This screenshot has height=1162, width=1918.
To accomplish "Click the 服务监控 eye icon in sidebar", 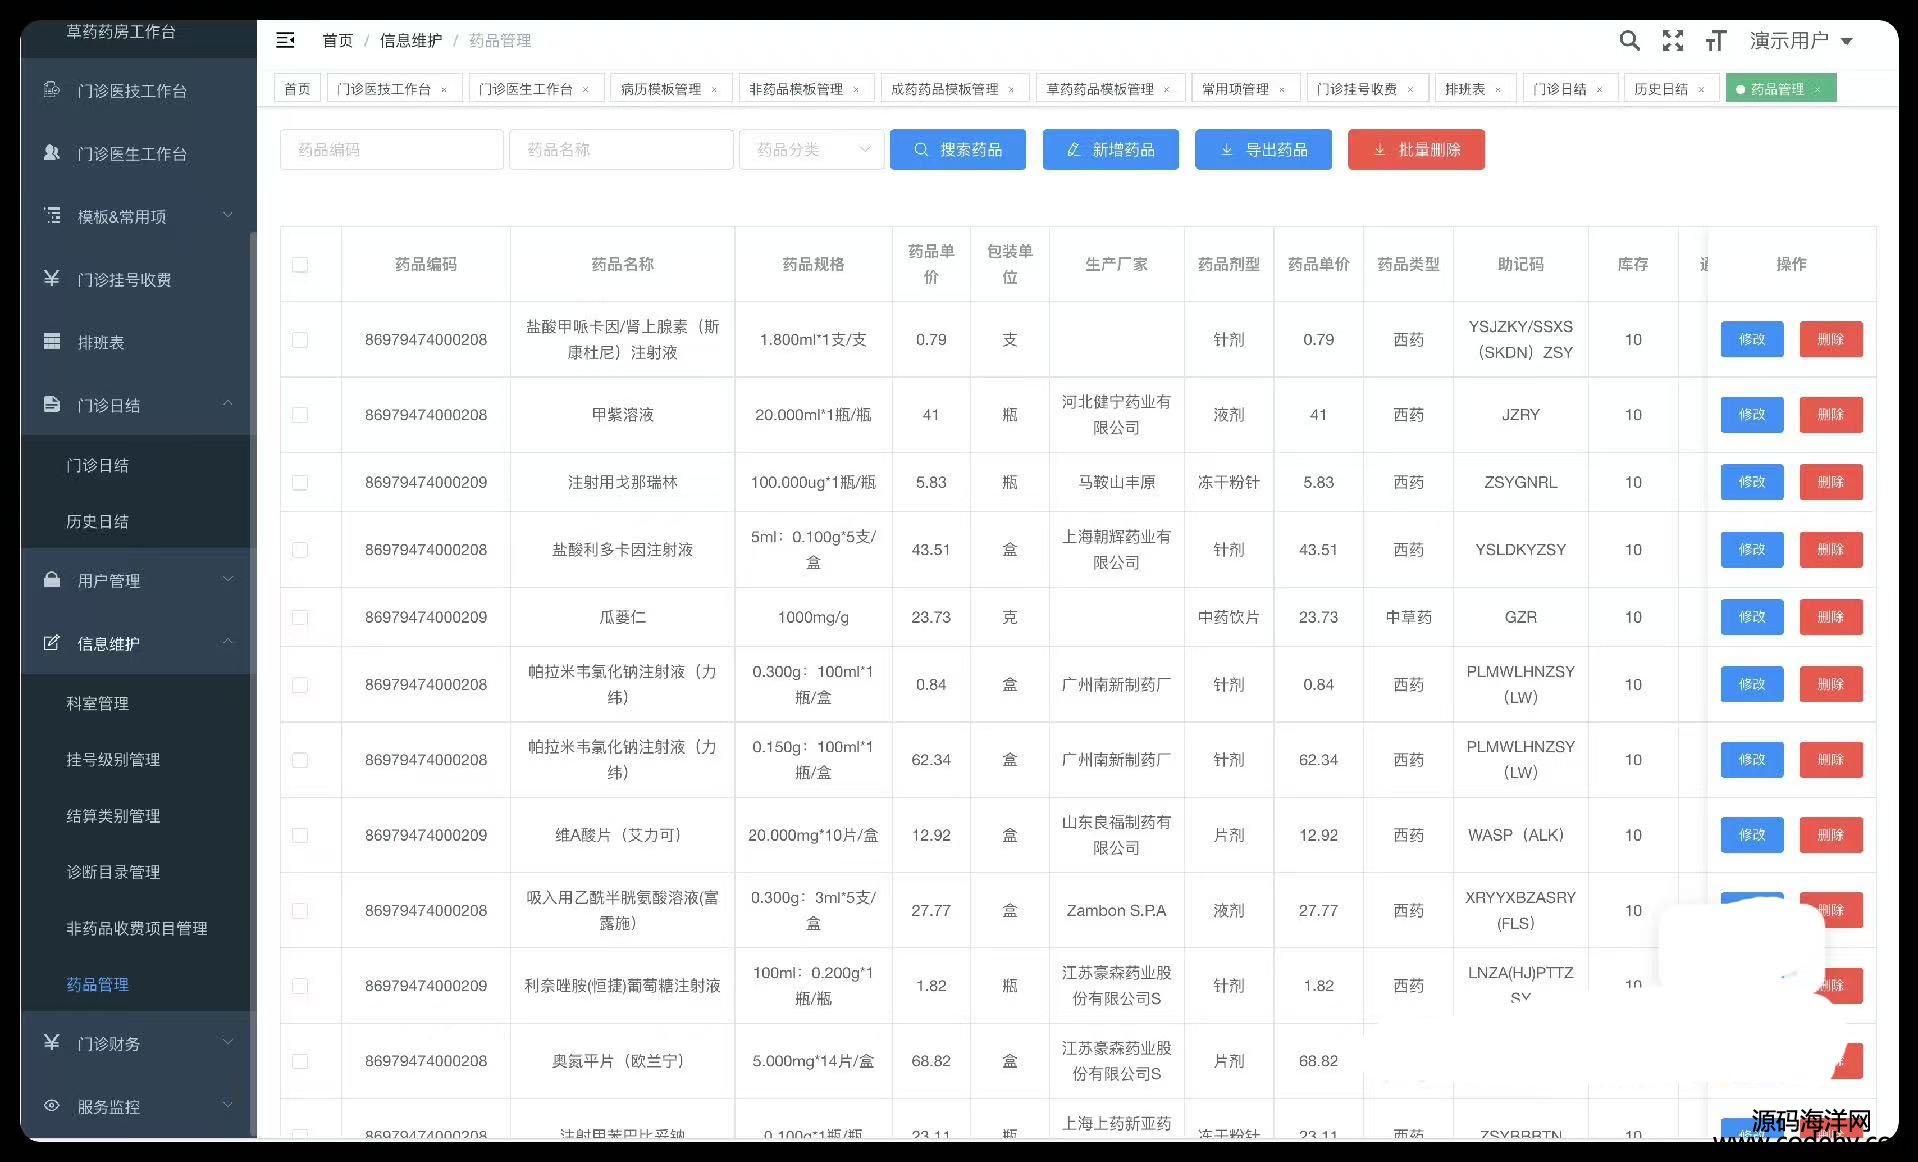I will 52,1106.
